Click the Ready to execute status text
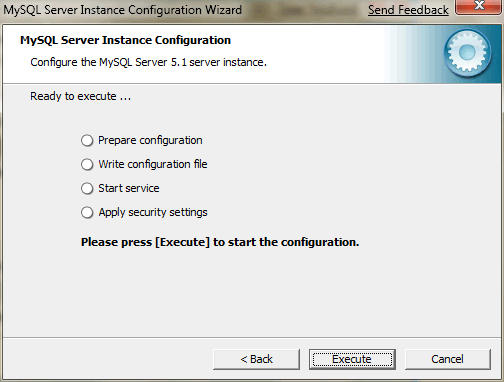This screenshot has width=504, height=382. pos(80,96)
